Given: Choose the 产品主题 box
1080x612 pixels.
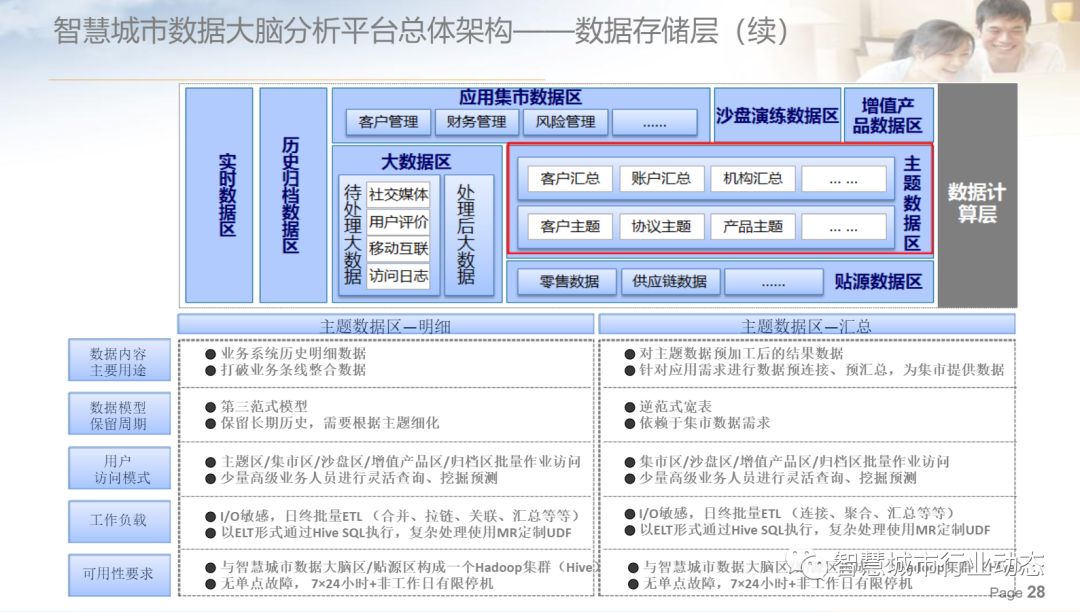Looking at the screenshot, I should pos(752,226).
